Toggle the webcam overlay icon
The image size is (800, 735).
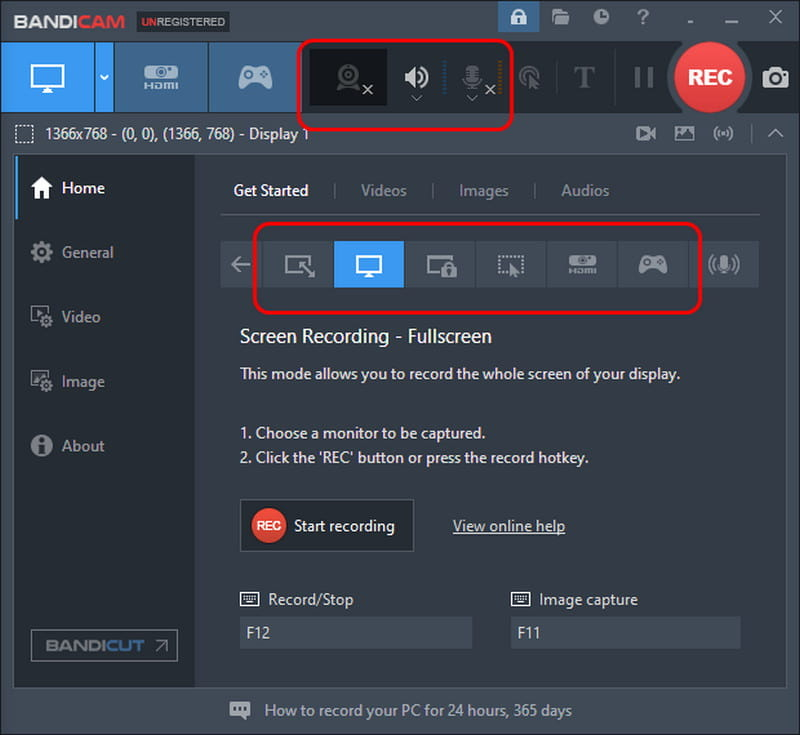click(348, 78)
